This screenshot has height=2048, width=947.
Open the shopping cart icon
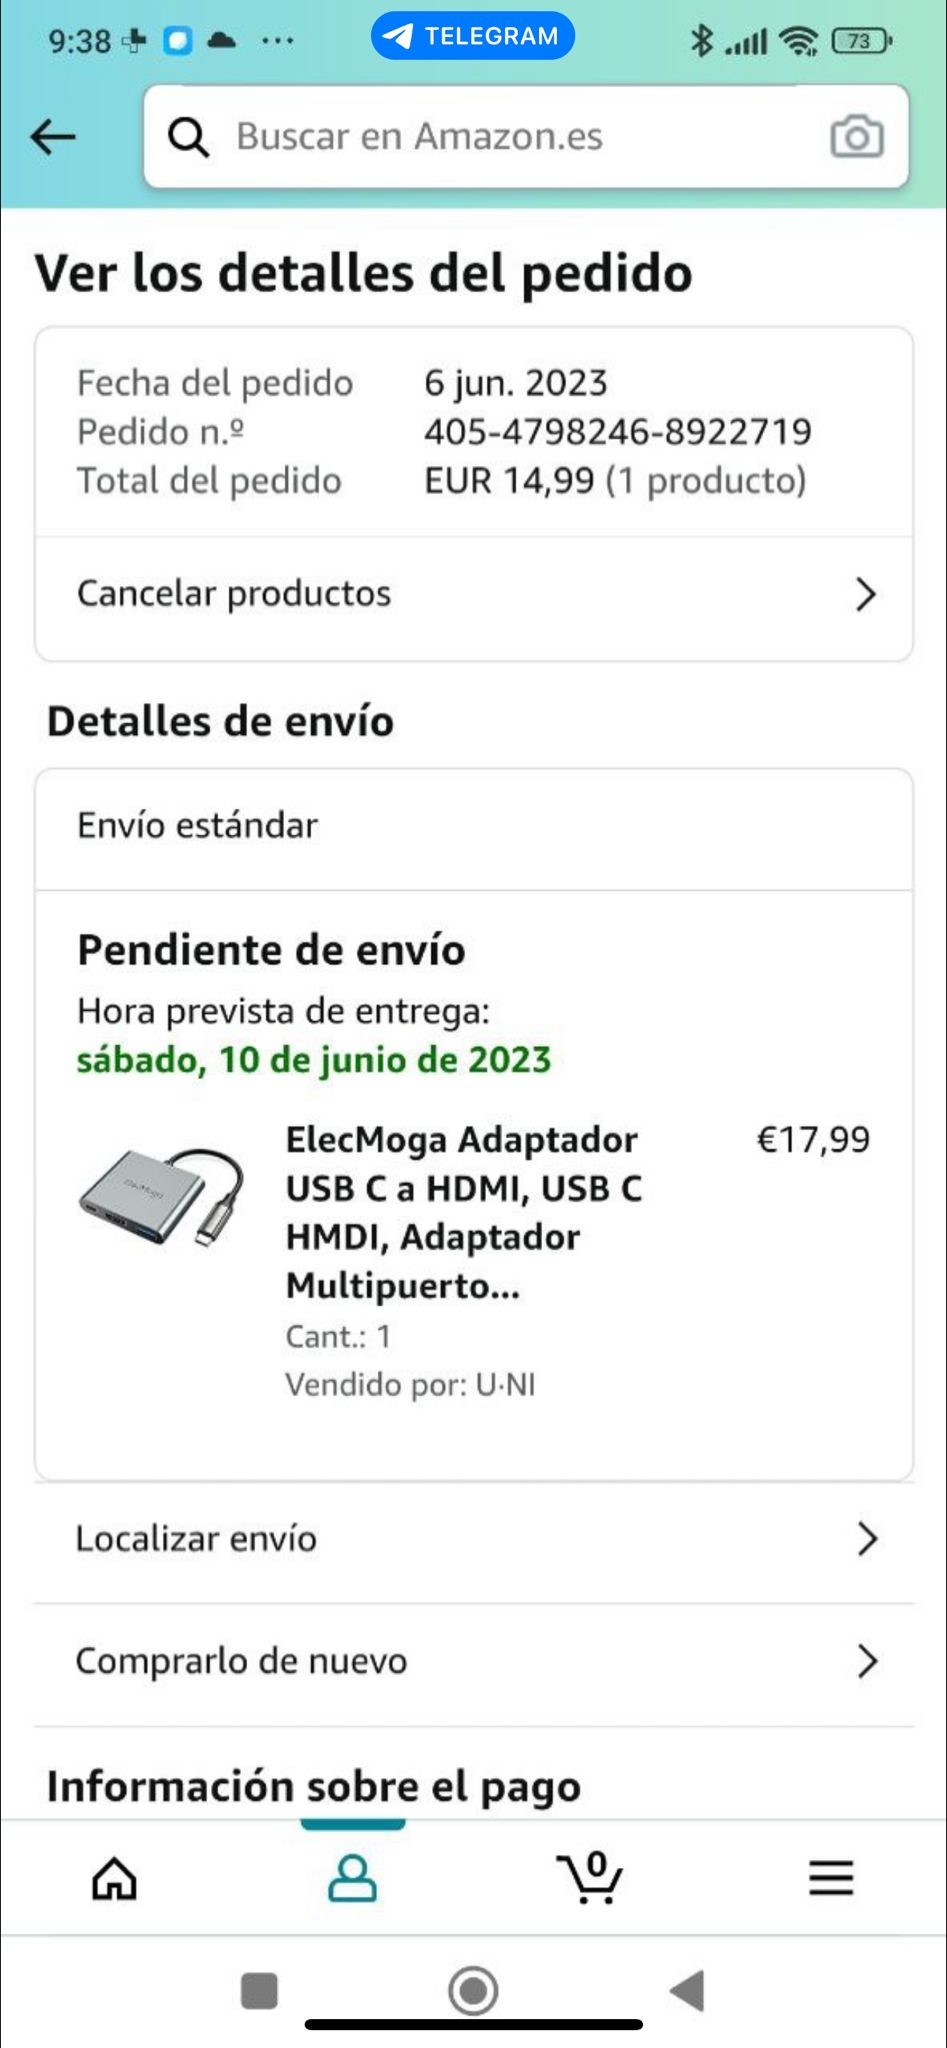[590, 1877]
